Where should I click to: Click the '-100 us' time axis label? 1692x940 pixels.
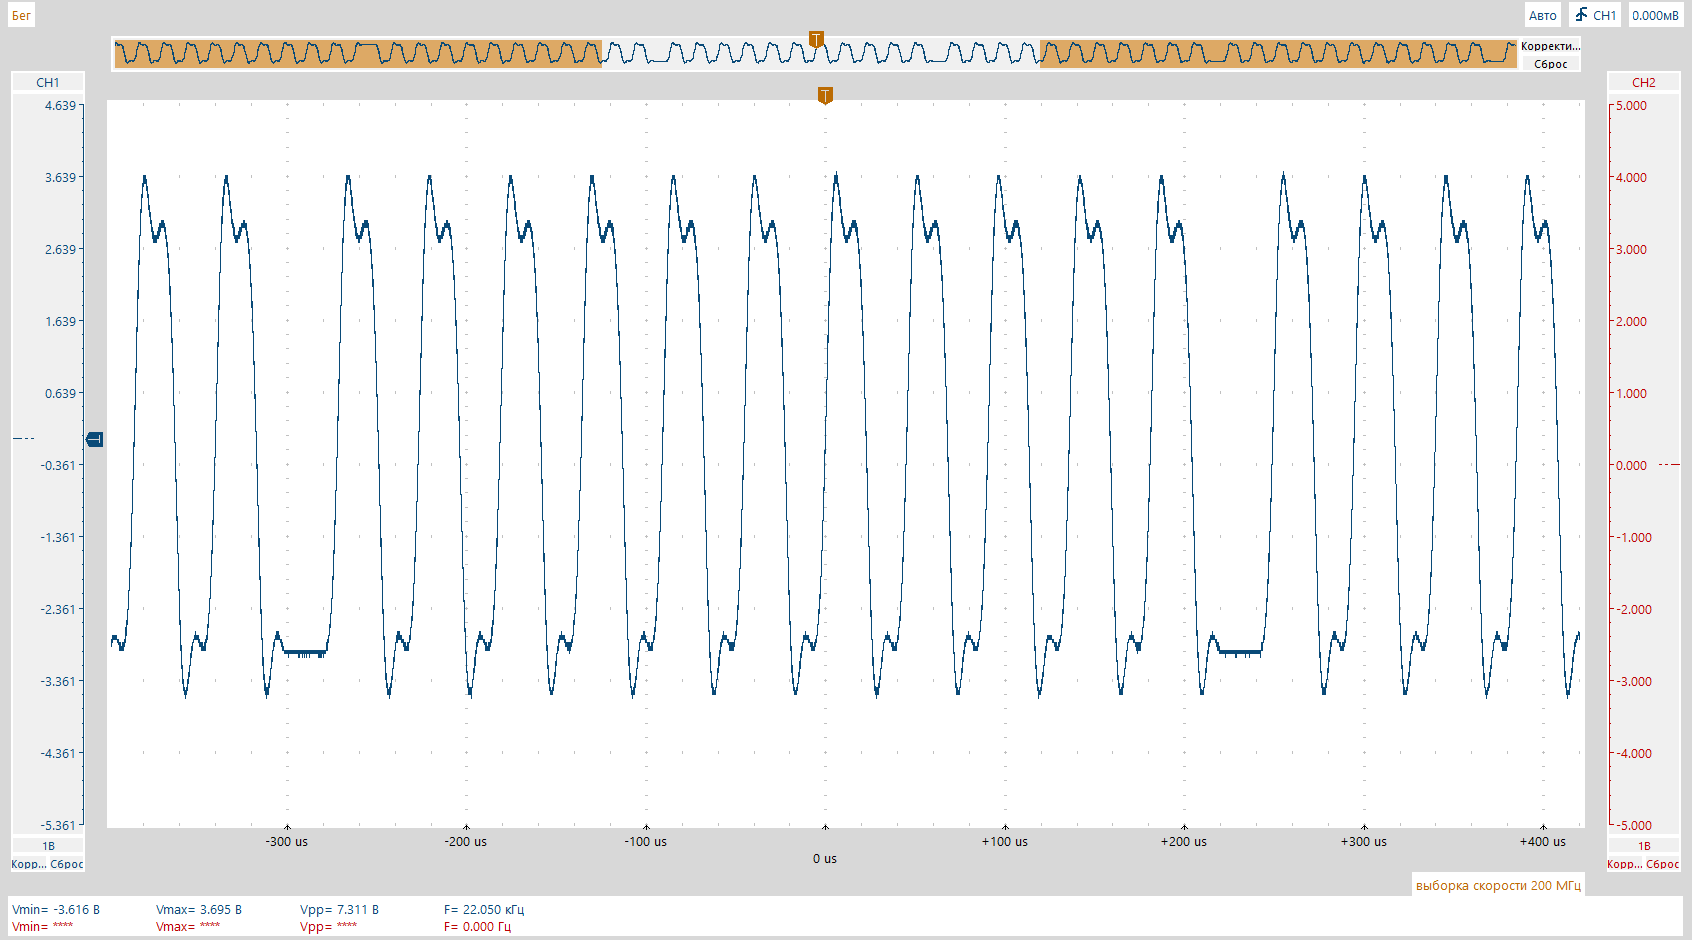[646, 842]
